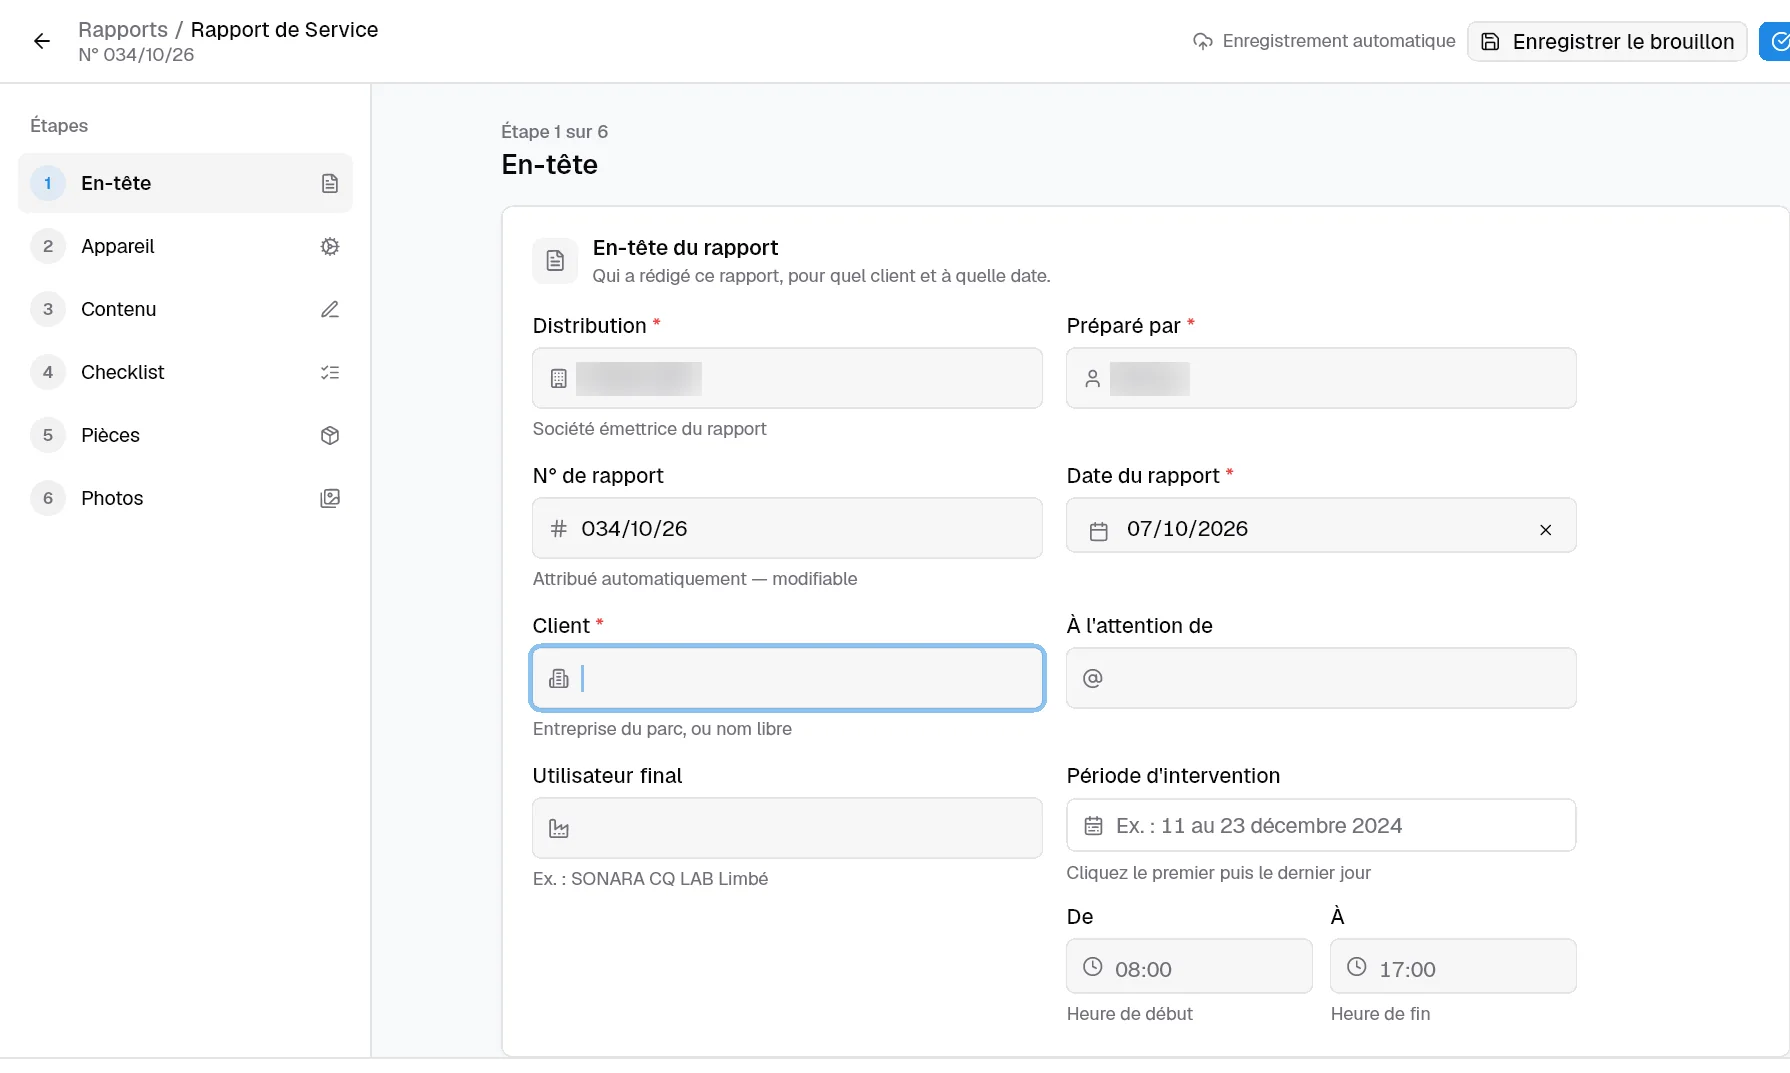Click the pencil icon beside Contenu

330,309
